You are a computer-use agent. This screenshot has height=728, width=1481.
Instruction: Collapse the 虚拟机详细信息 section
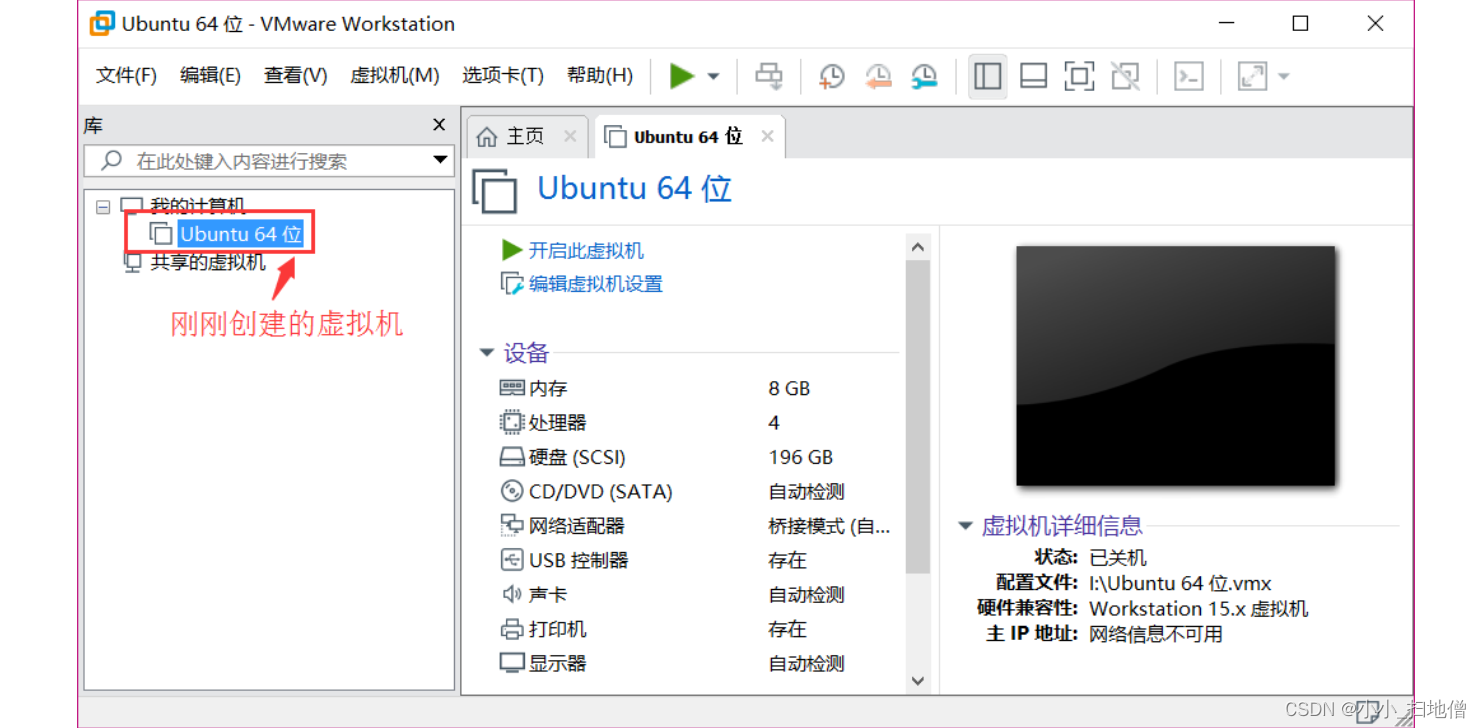(965, 525)
